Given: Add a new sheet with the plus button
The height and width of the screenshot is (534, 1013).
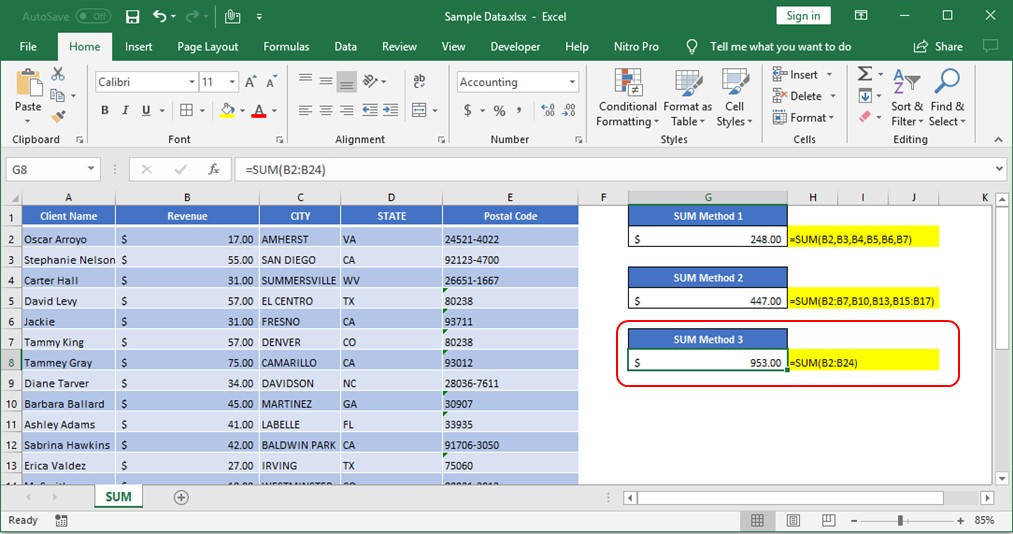Looking at the screenshot, I should pyautogui.click(x=182, y=497).
